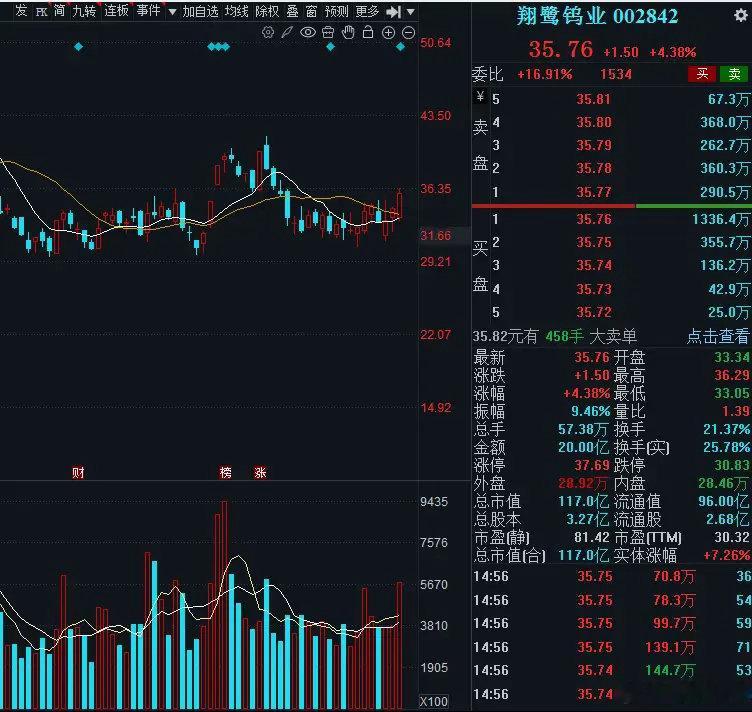Toggle 均线 moving averages
Image resolution: width=752 pixels, height=712 pixels.
click(x=236, y=11)
